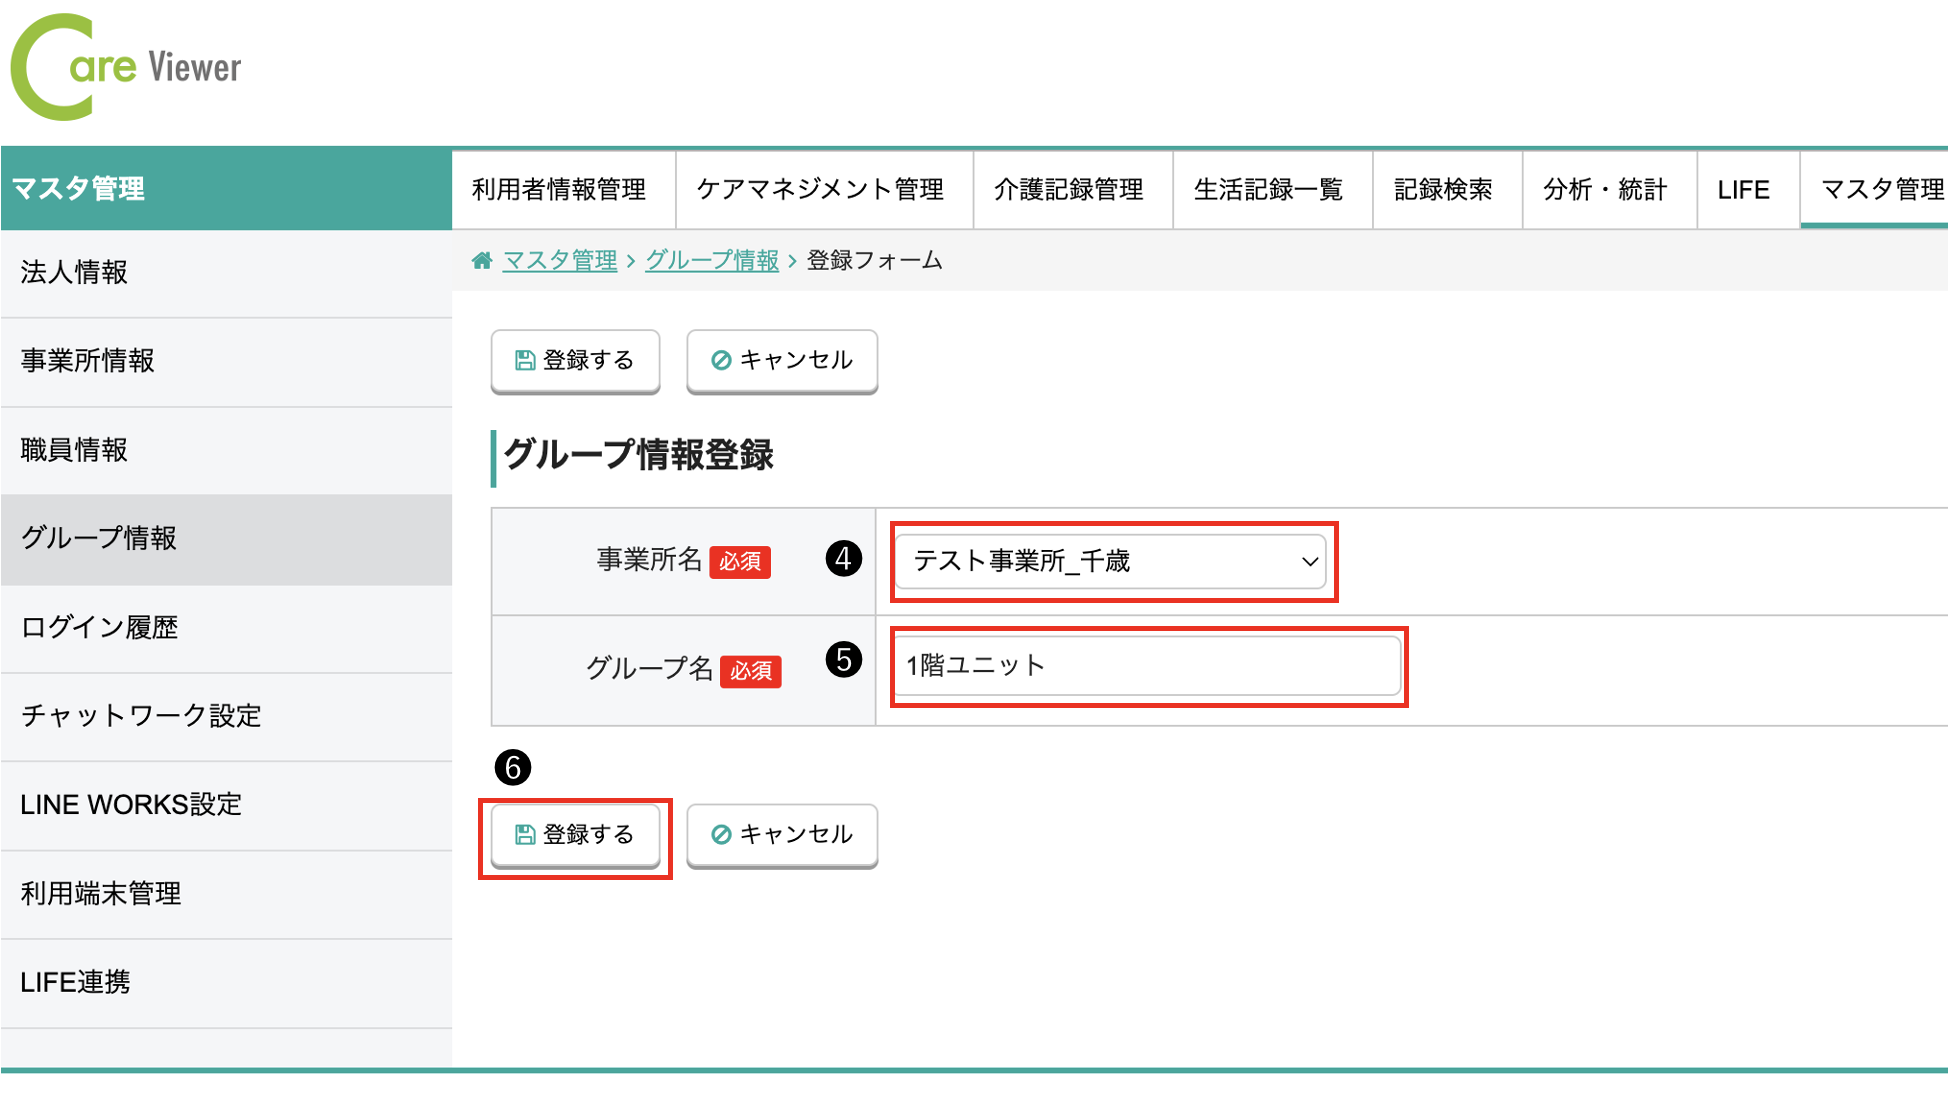Click the prohibition icon on bottom キャンセル button
This screenshot has width=1956, height=1094.
719,835
